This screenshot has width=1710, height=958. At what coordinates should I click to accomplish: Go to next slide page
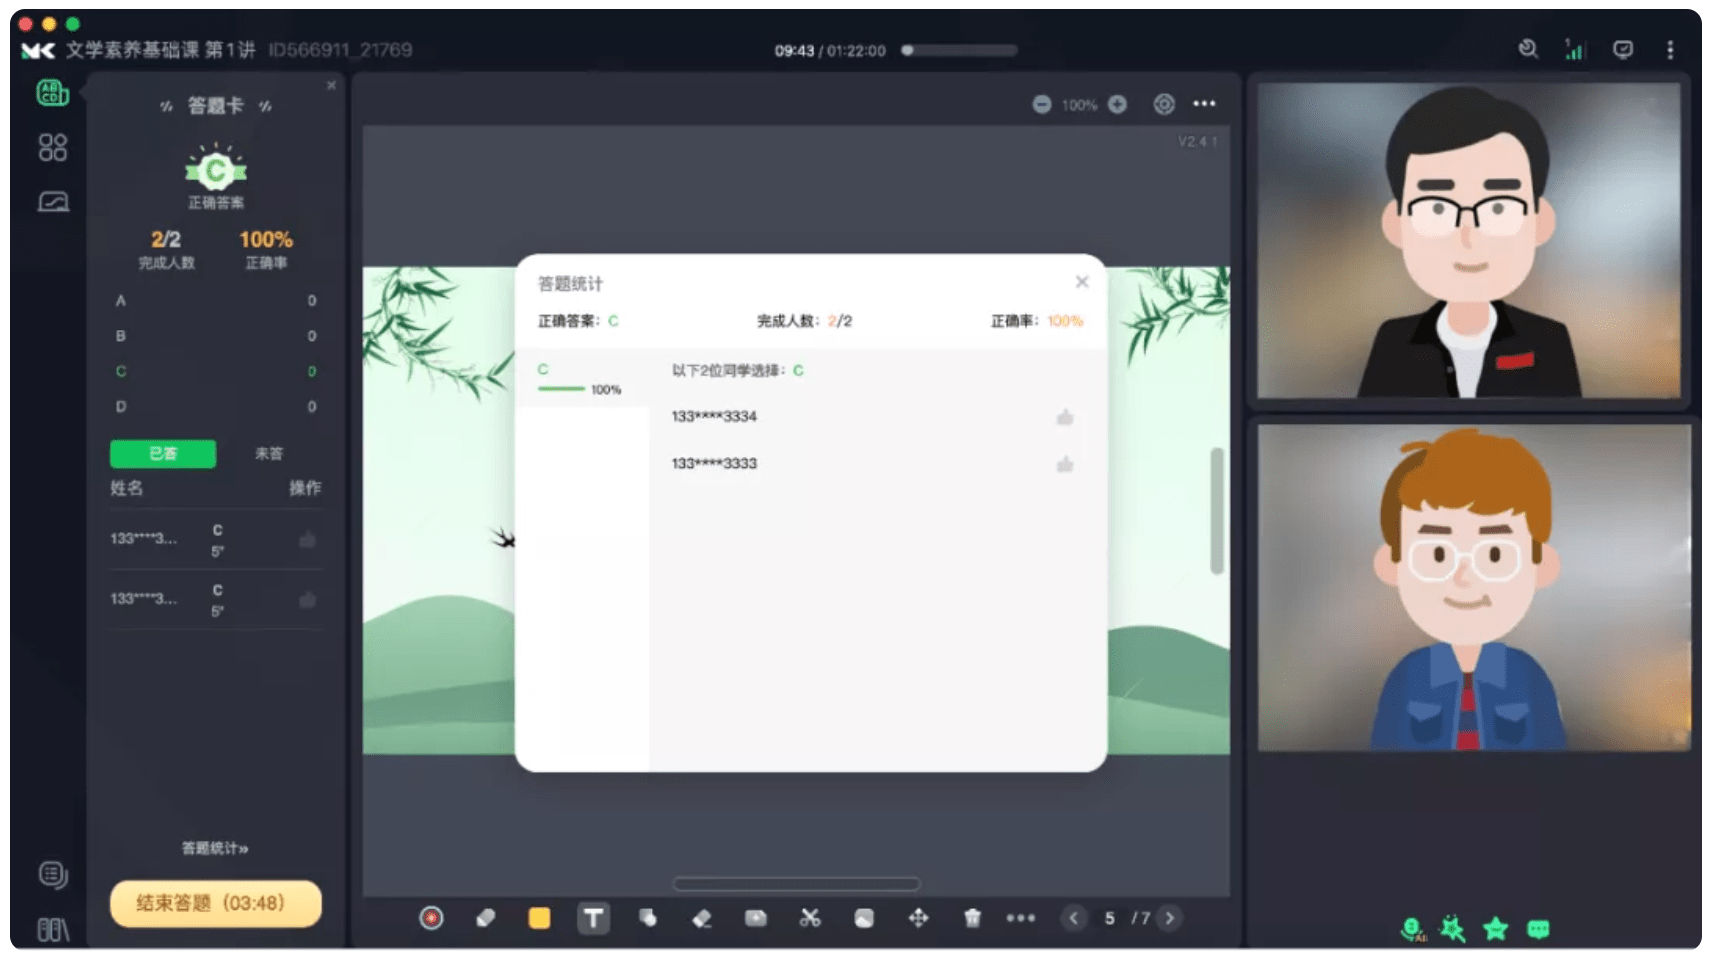(x=1169, y=918)
